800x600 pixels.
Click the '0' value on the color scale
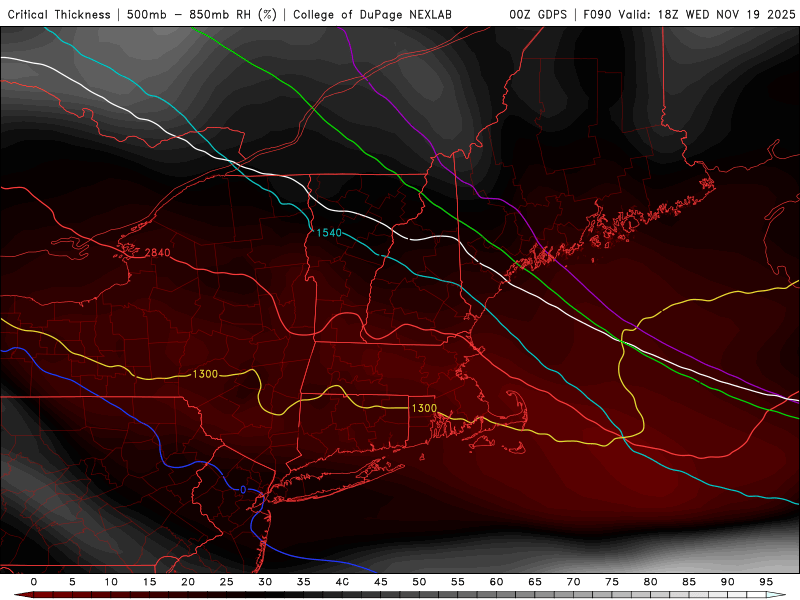click(34, 582)
